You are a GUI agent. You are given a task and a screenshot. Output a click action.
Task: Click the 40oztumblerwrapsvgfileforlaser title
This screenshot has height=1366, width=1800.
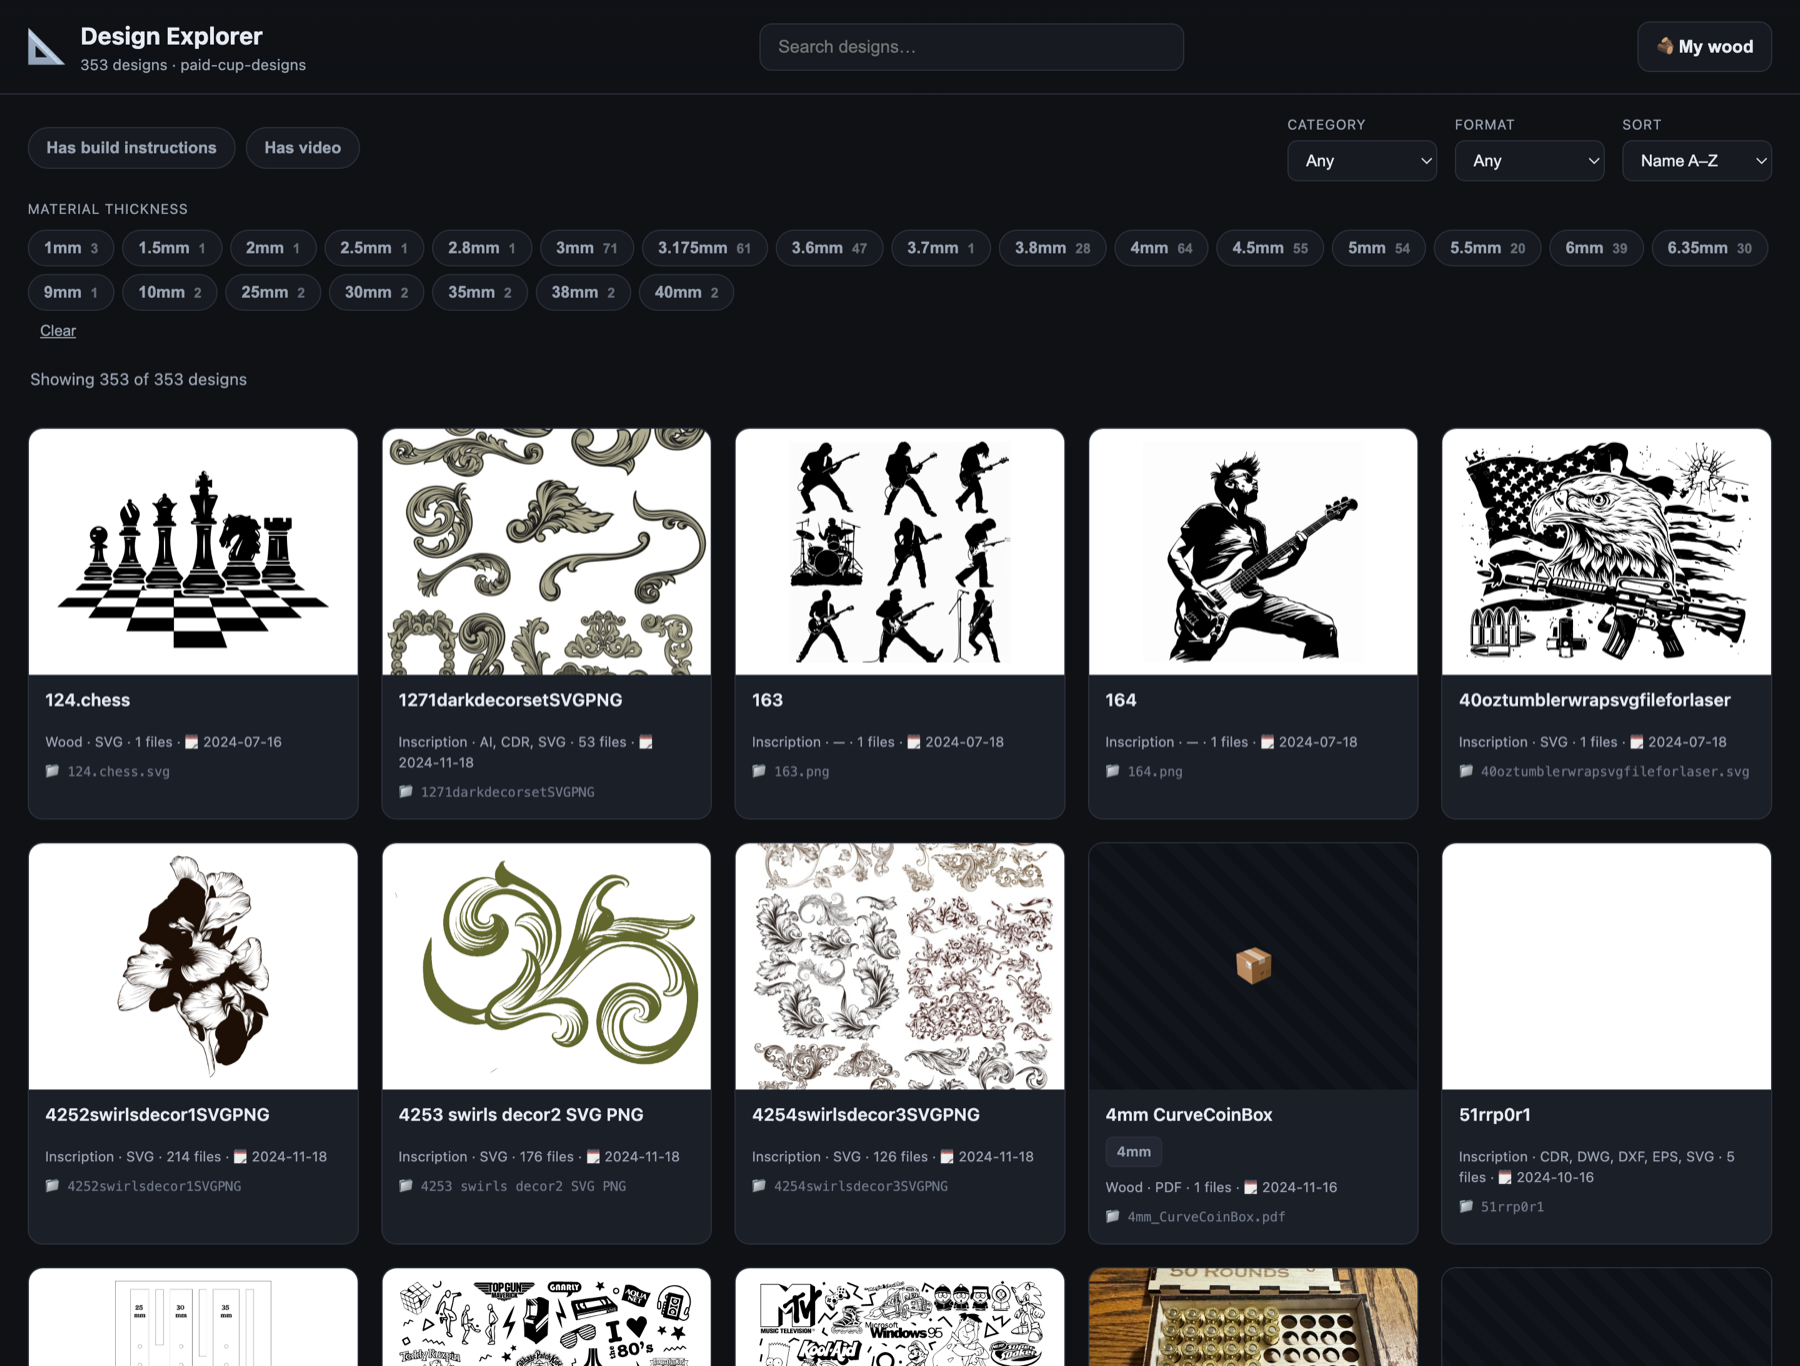pyautogui.click(x=1594, y=700)
